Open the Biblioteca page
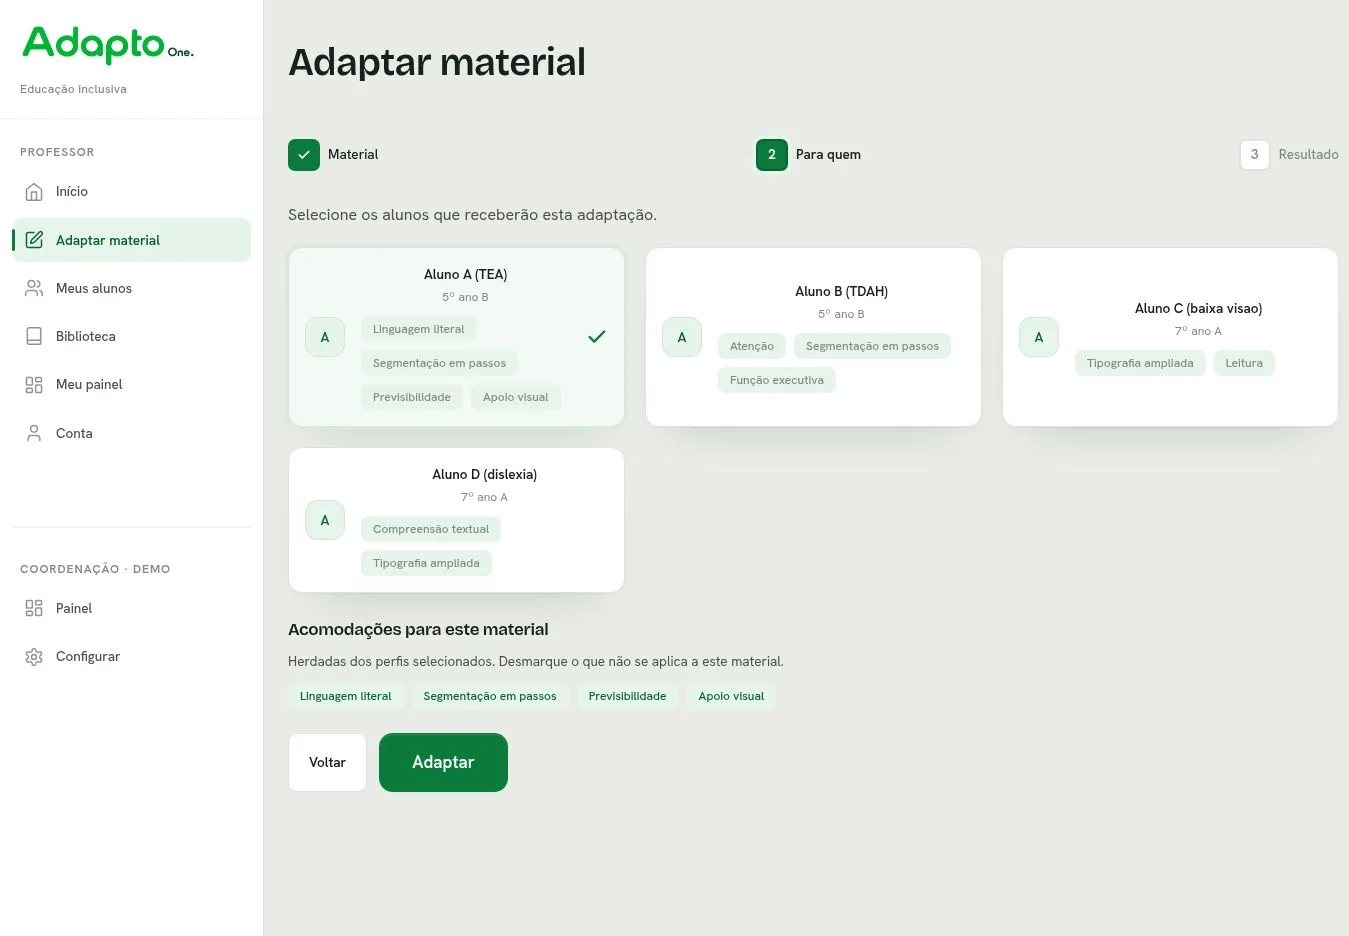Viewport: 1349px width, 936px height. coord(131,336)
